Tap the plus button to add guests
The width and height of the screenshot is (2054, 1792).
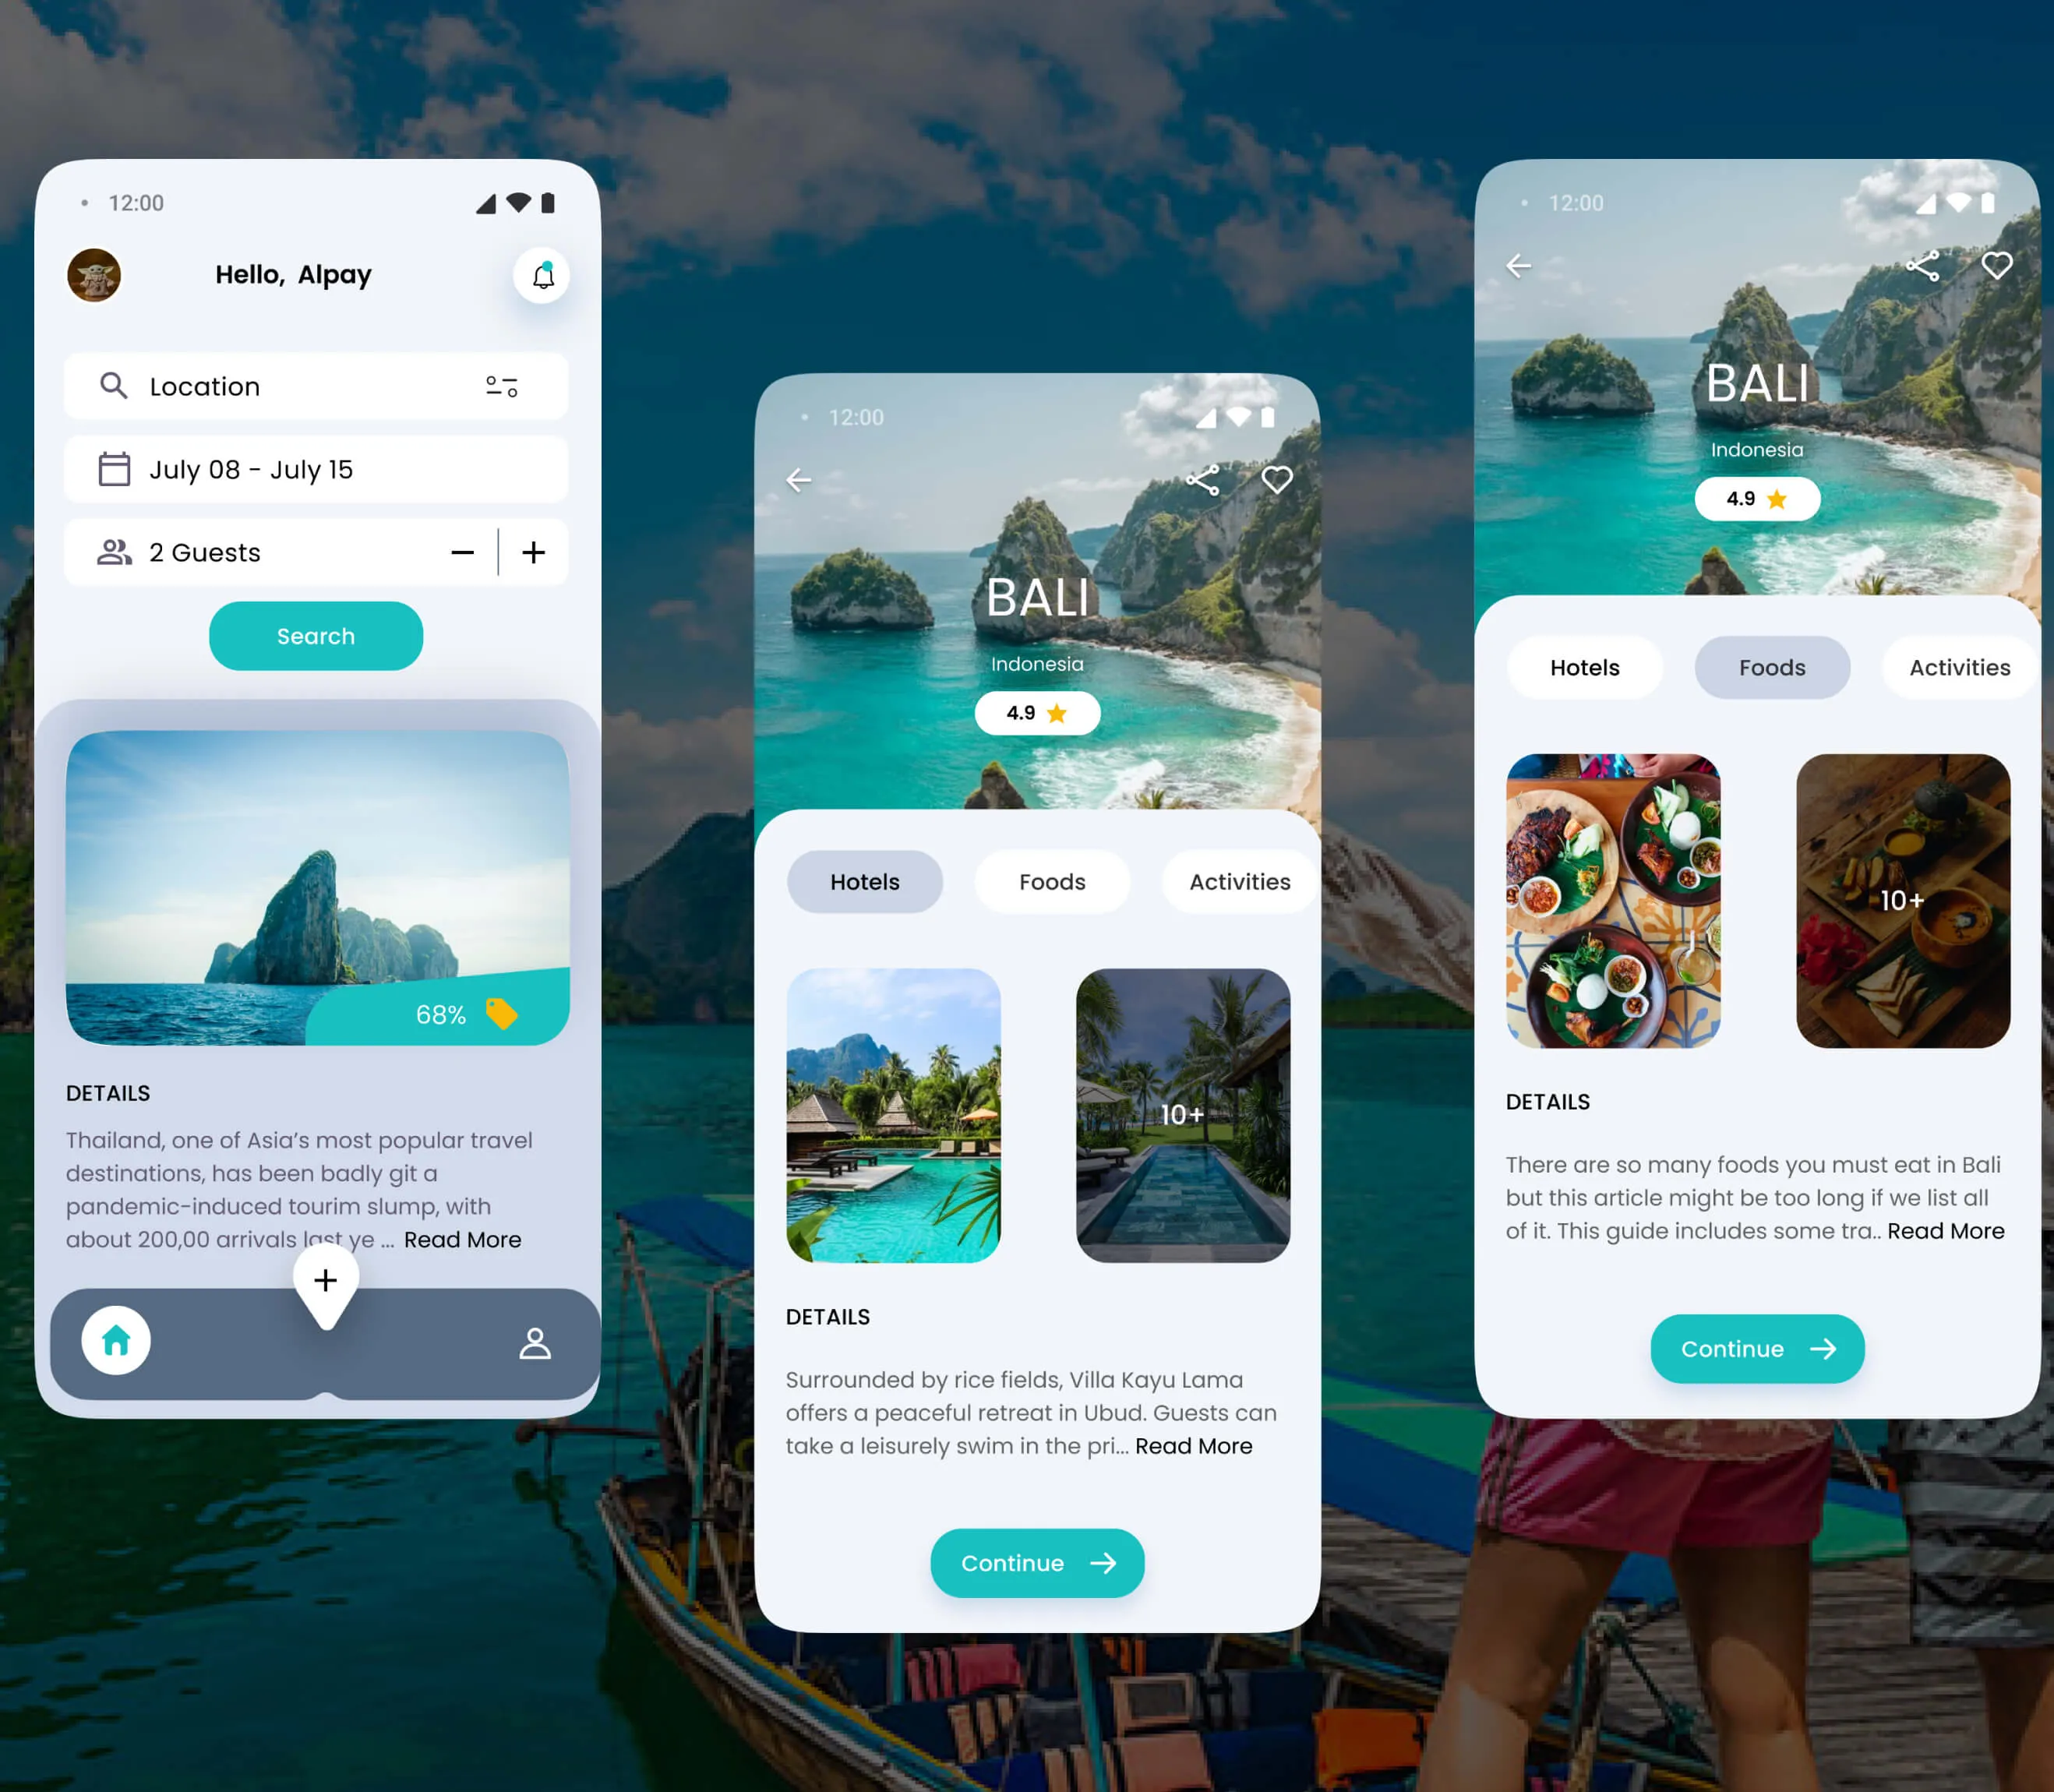(x=535, y=550)
